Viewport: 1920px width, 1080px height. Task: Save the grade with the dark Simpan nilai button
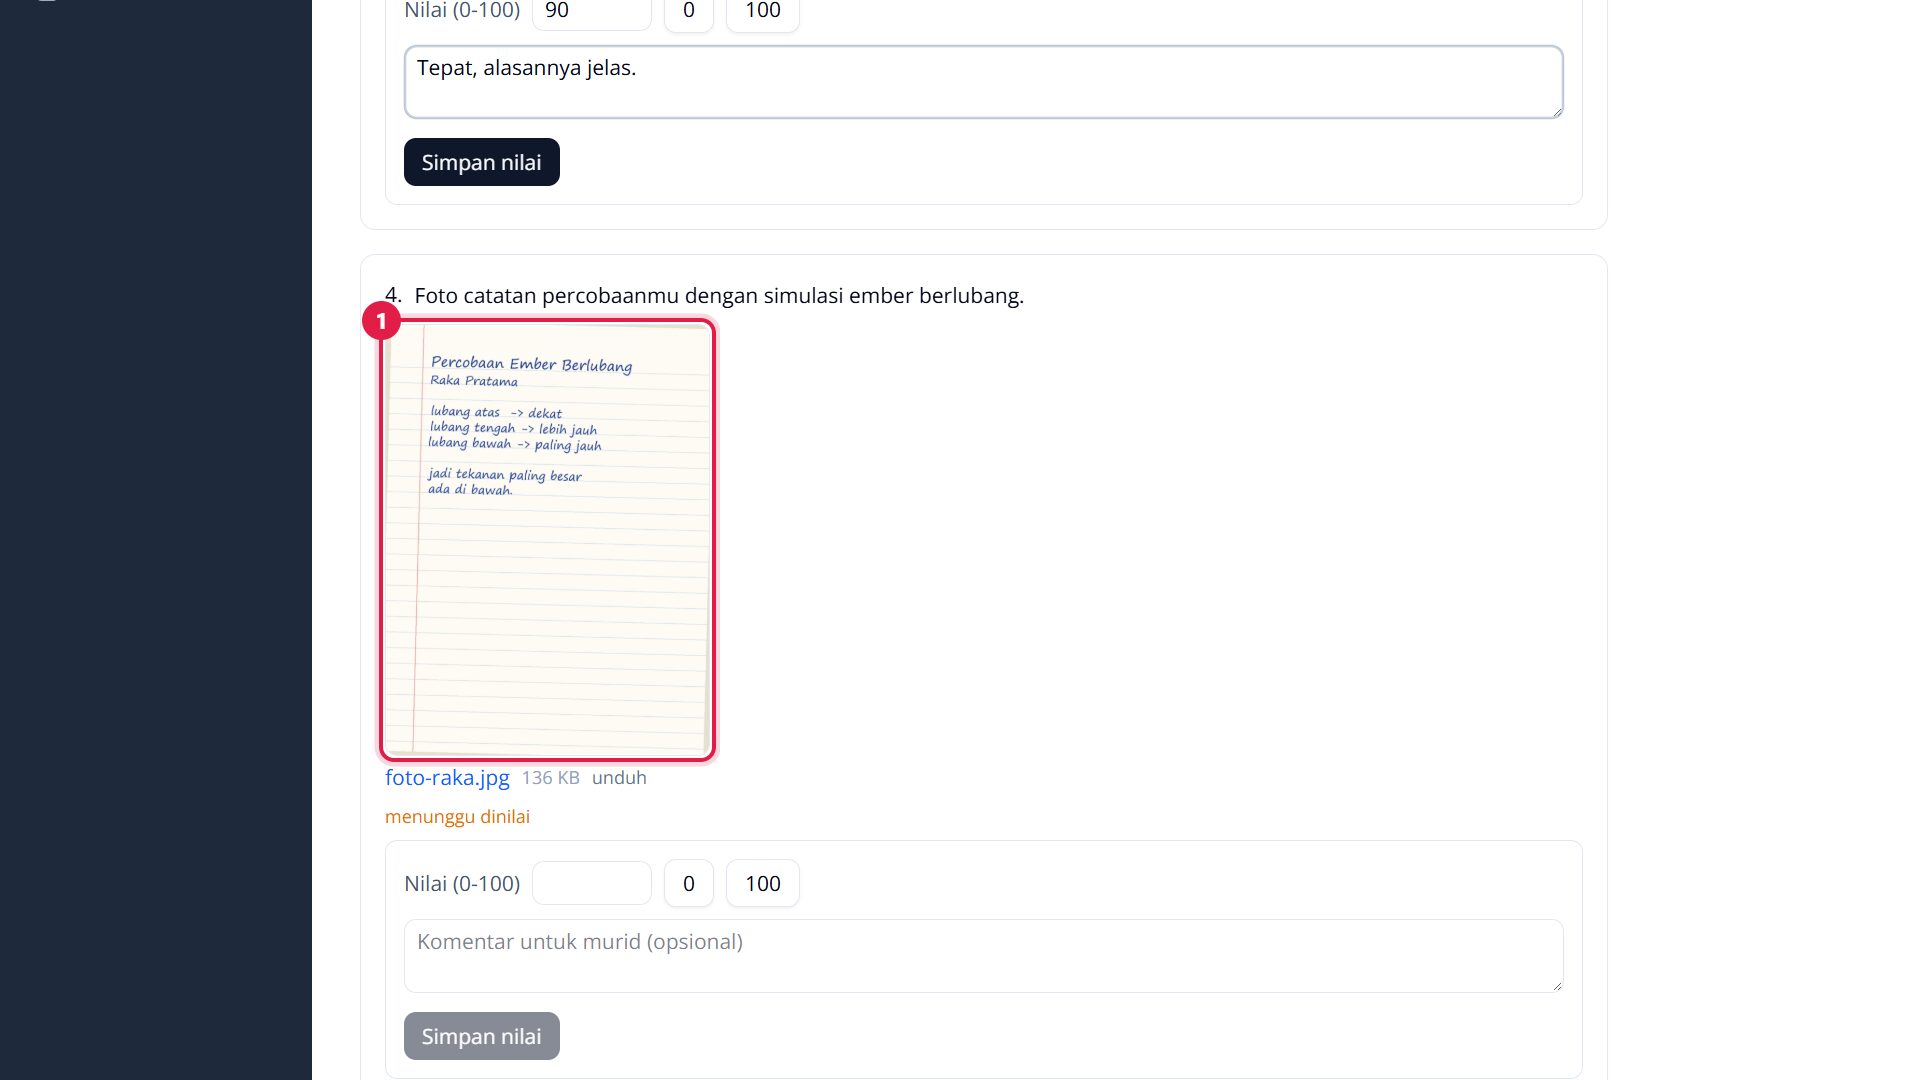click(x=482, y=162)
